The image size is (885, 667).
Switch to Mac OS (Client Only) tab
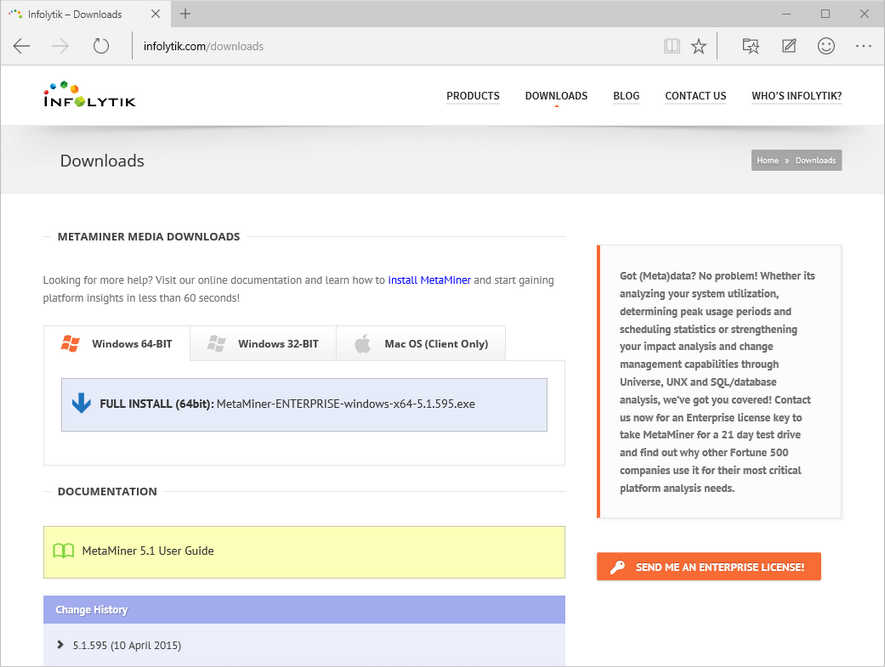tap(421, 343)
